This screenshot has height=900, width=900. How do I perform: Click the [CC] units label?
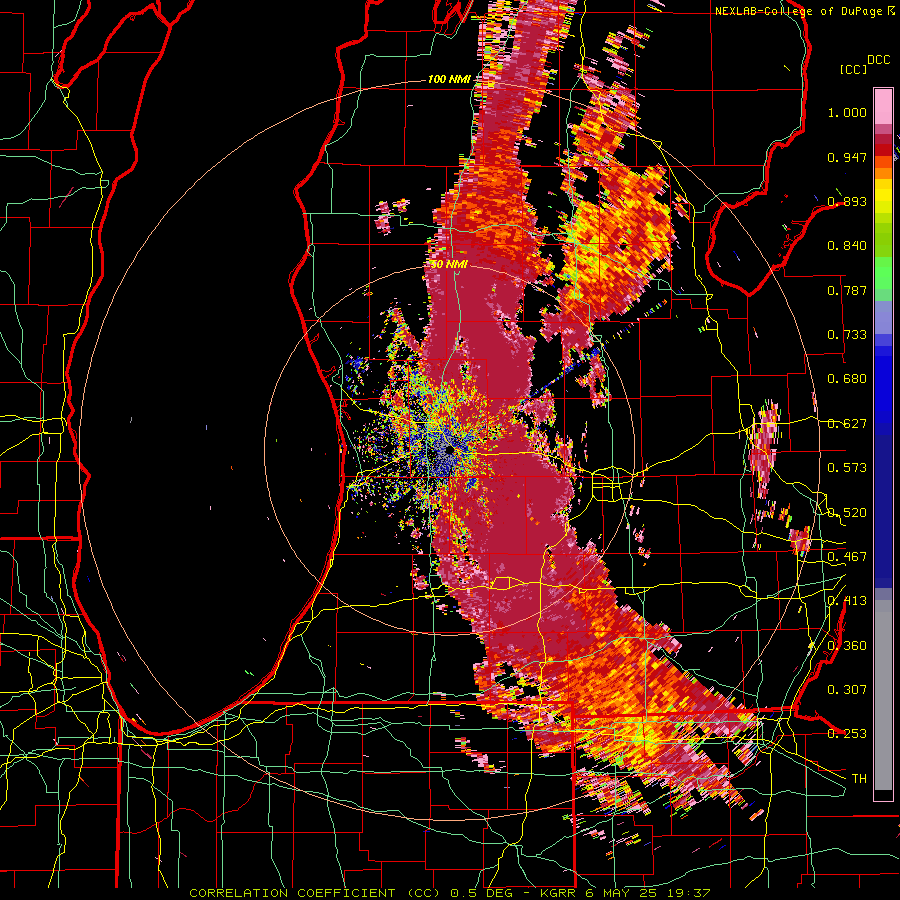[853, 69]
